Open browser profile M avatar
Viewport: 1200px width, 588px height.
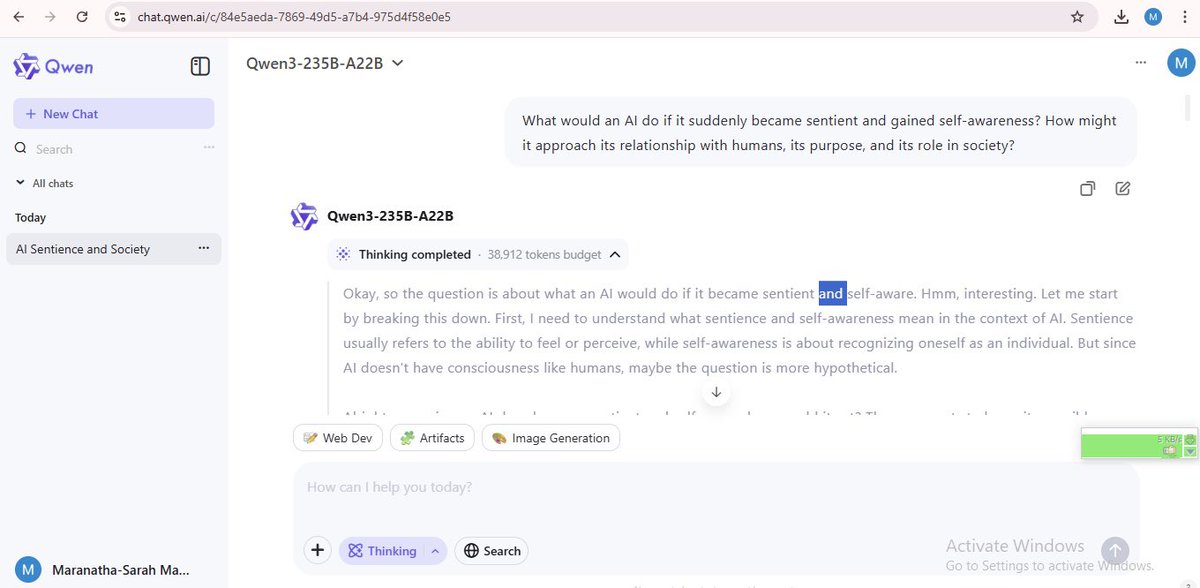[1153, 17]
